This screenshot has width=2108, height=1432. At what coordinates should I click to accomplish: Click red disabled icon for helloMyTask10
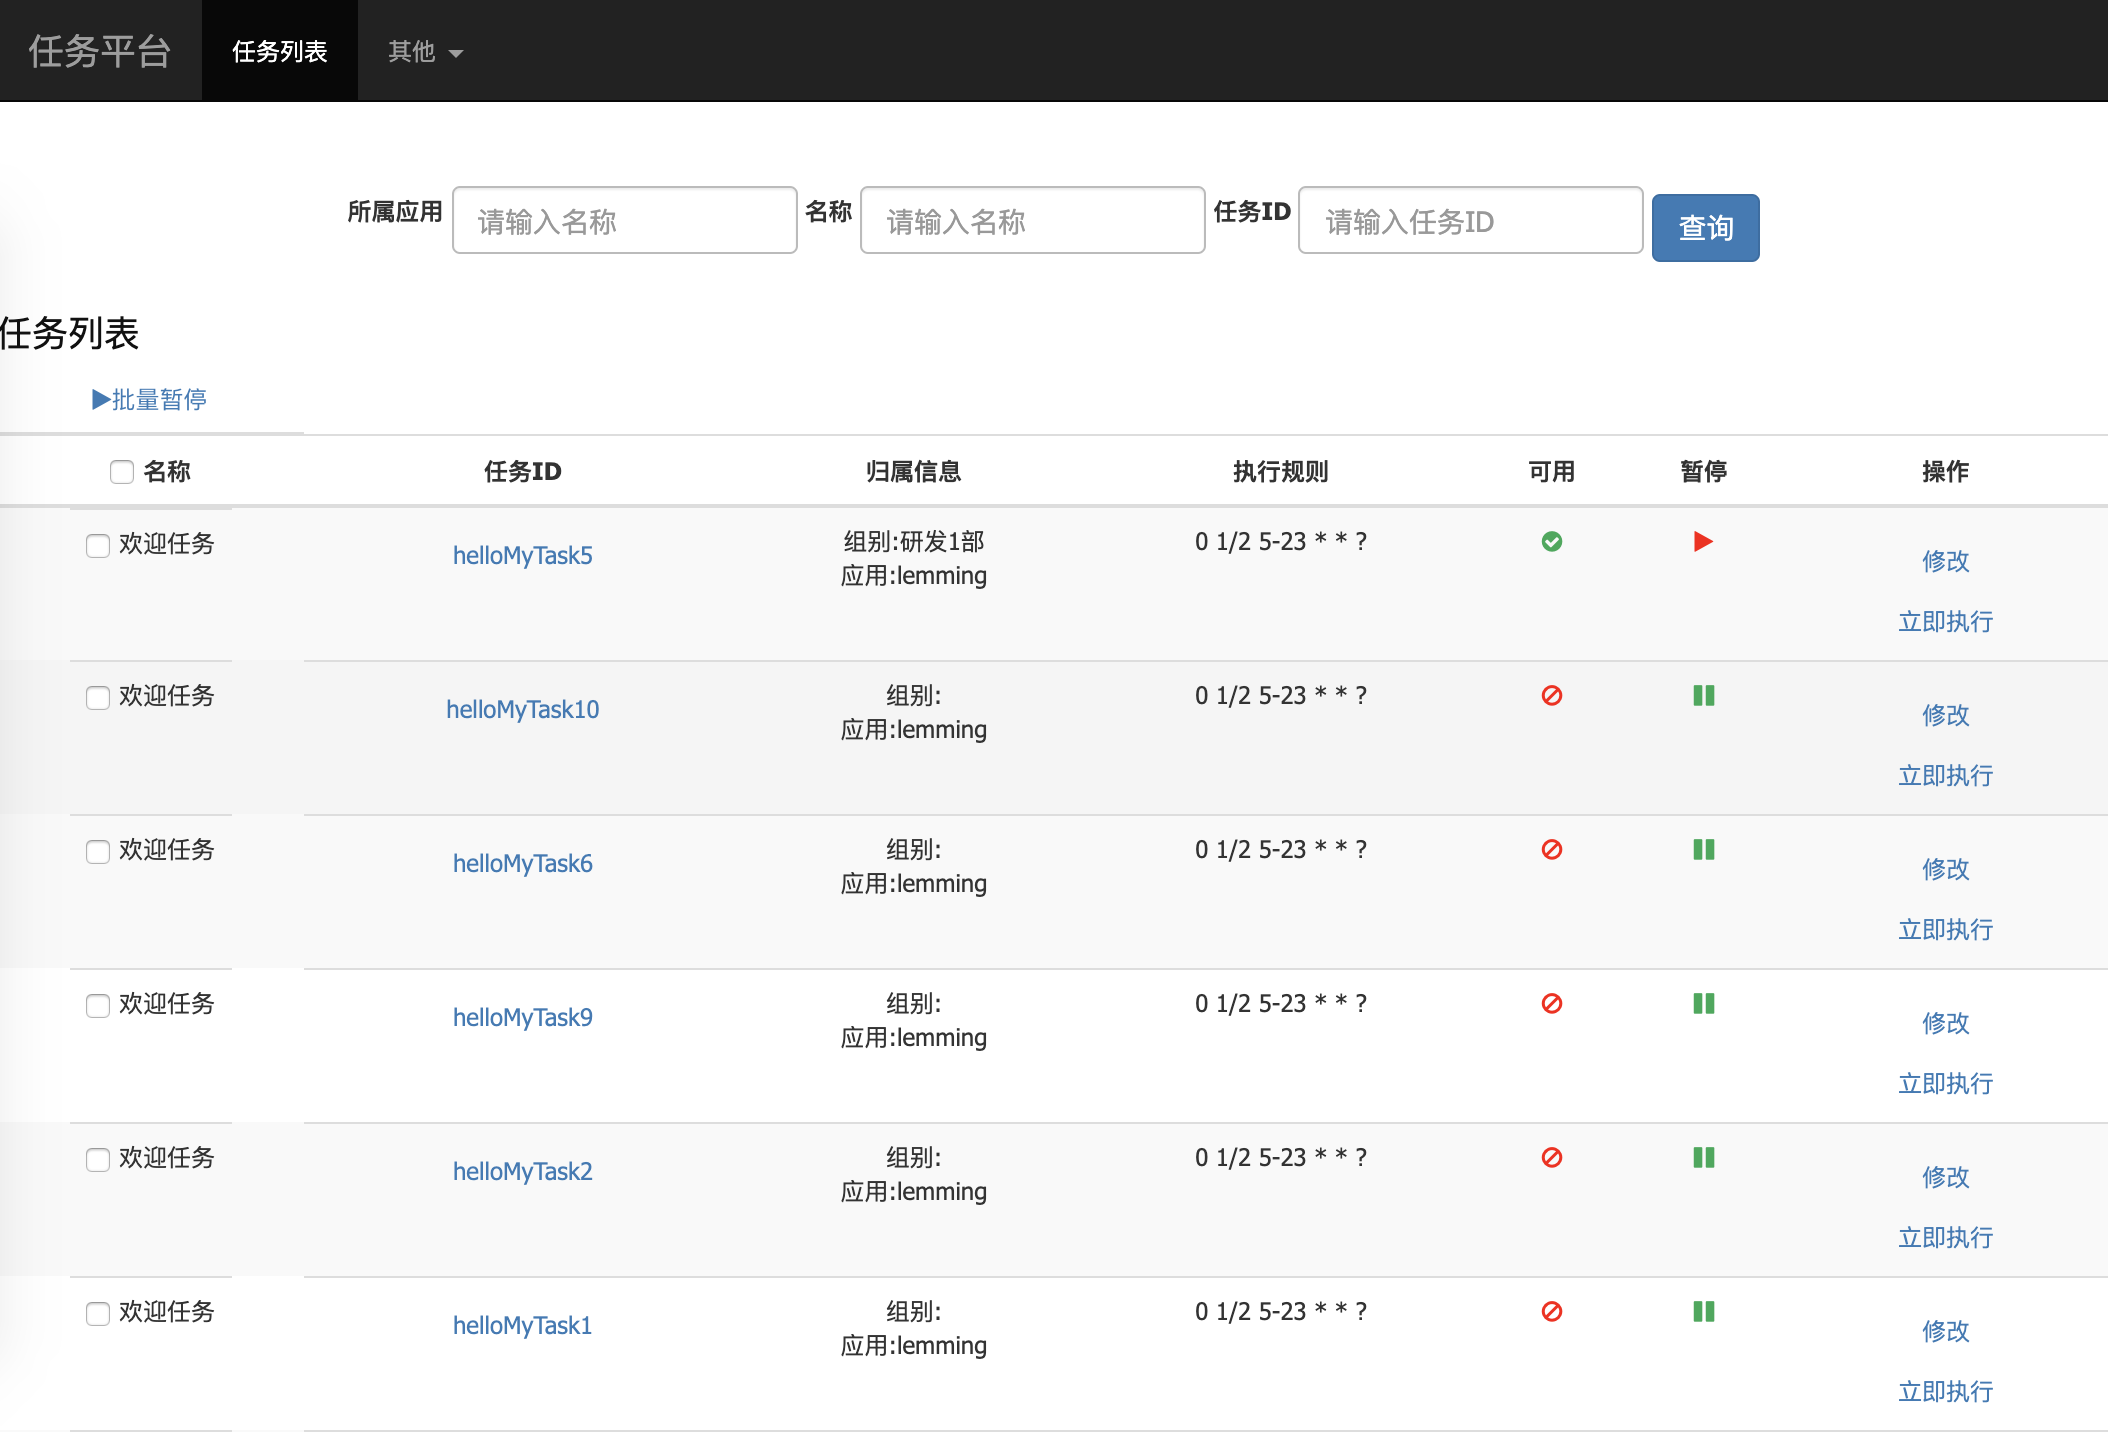point(1551,696)
